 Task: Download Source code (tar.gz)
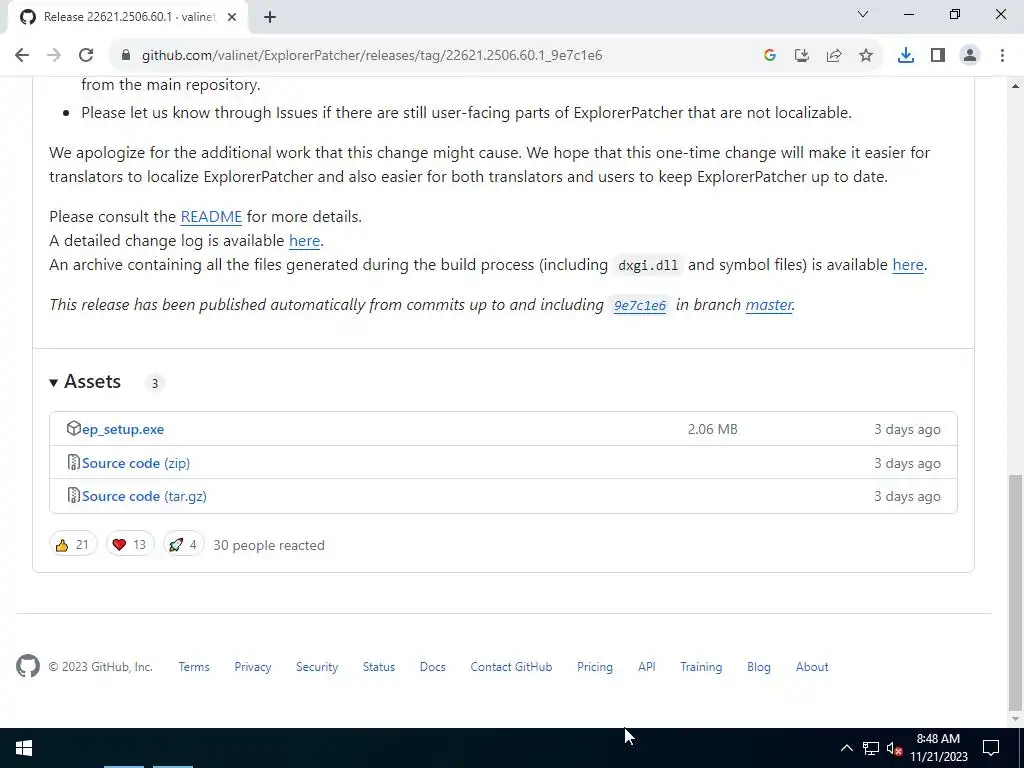click(x=144, y=496)
